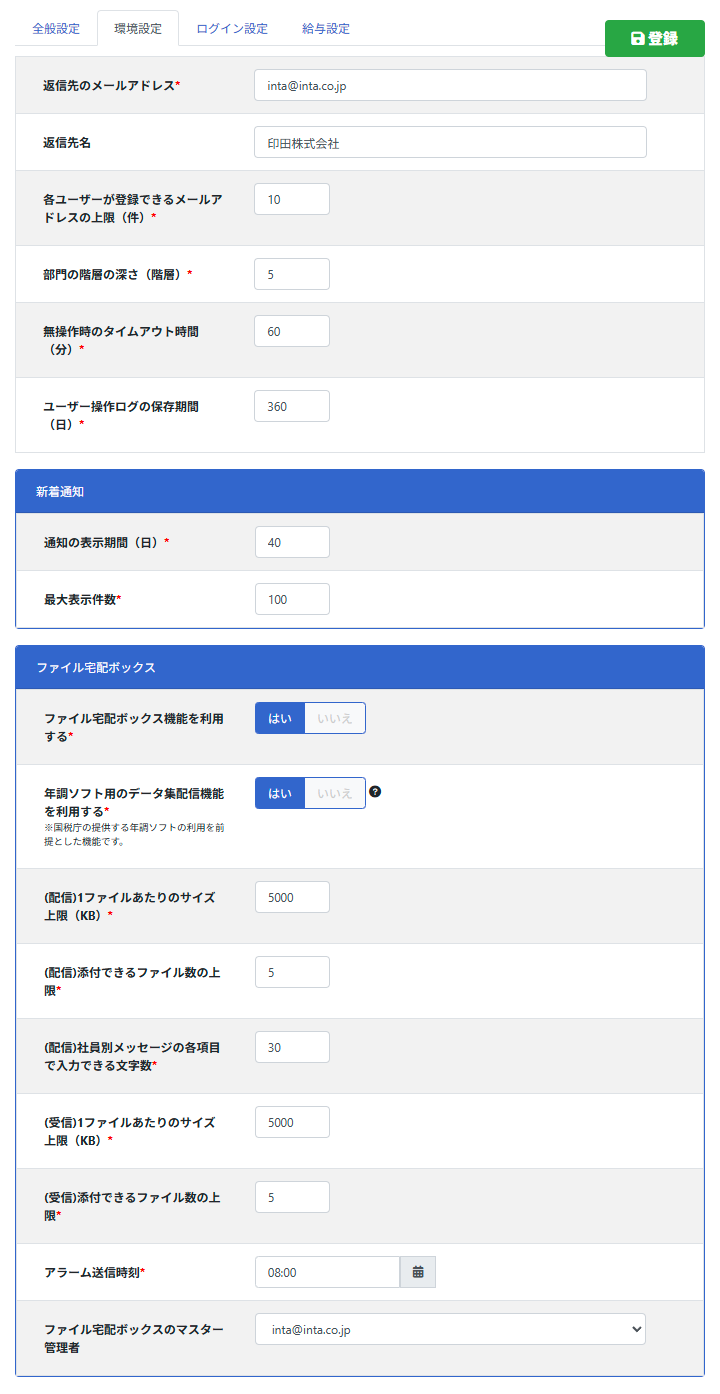The width and height of the screenshot is (720, 1394).
Task: Set 年調ソフト data distribution to はい
Action: pos(280,793)
